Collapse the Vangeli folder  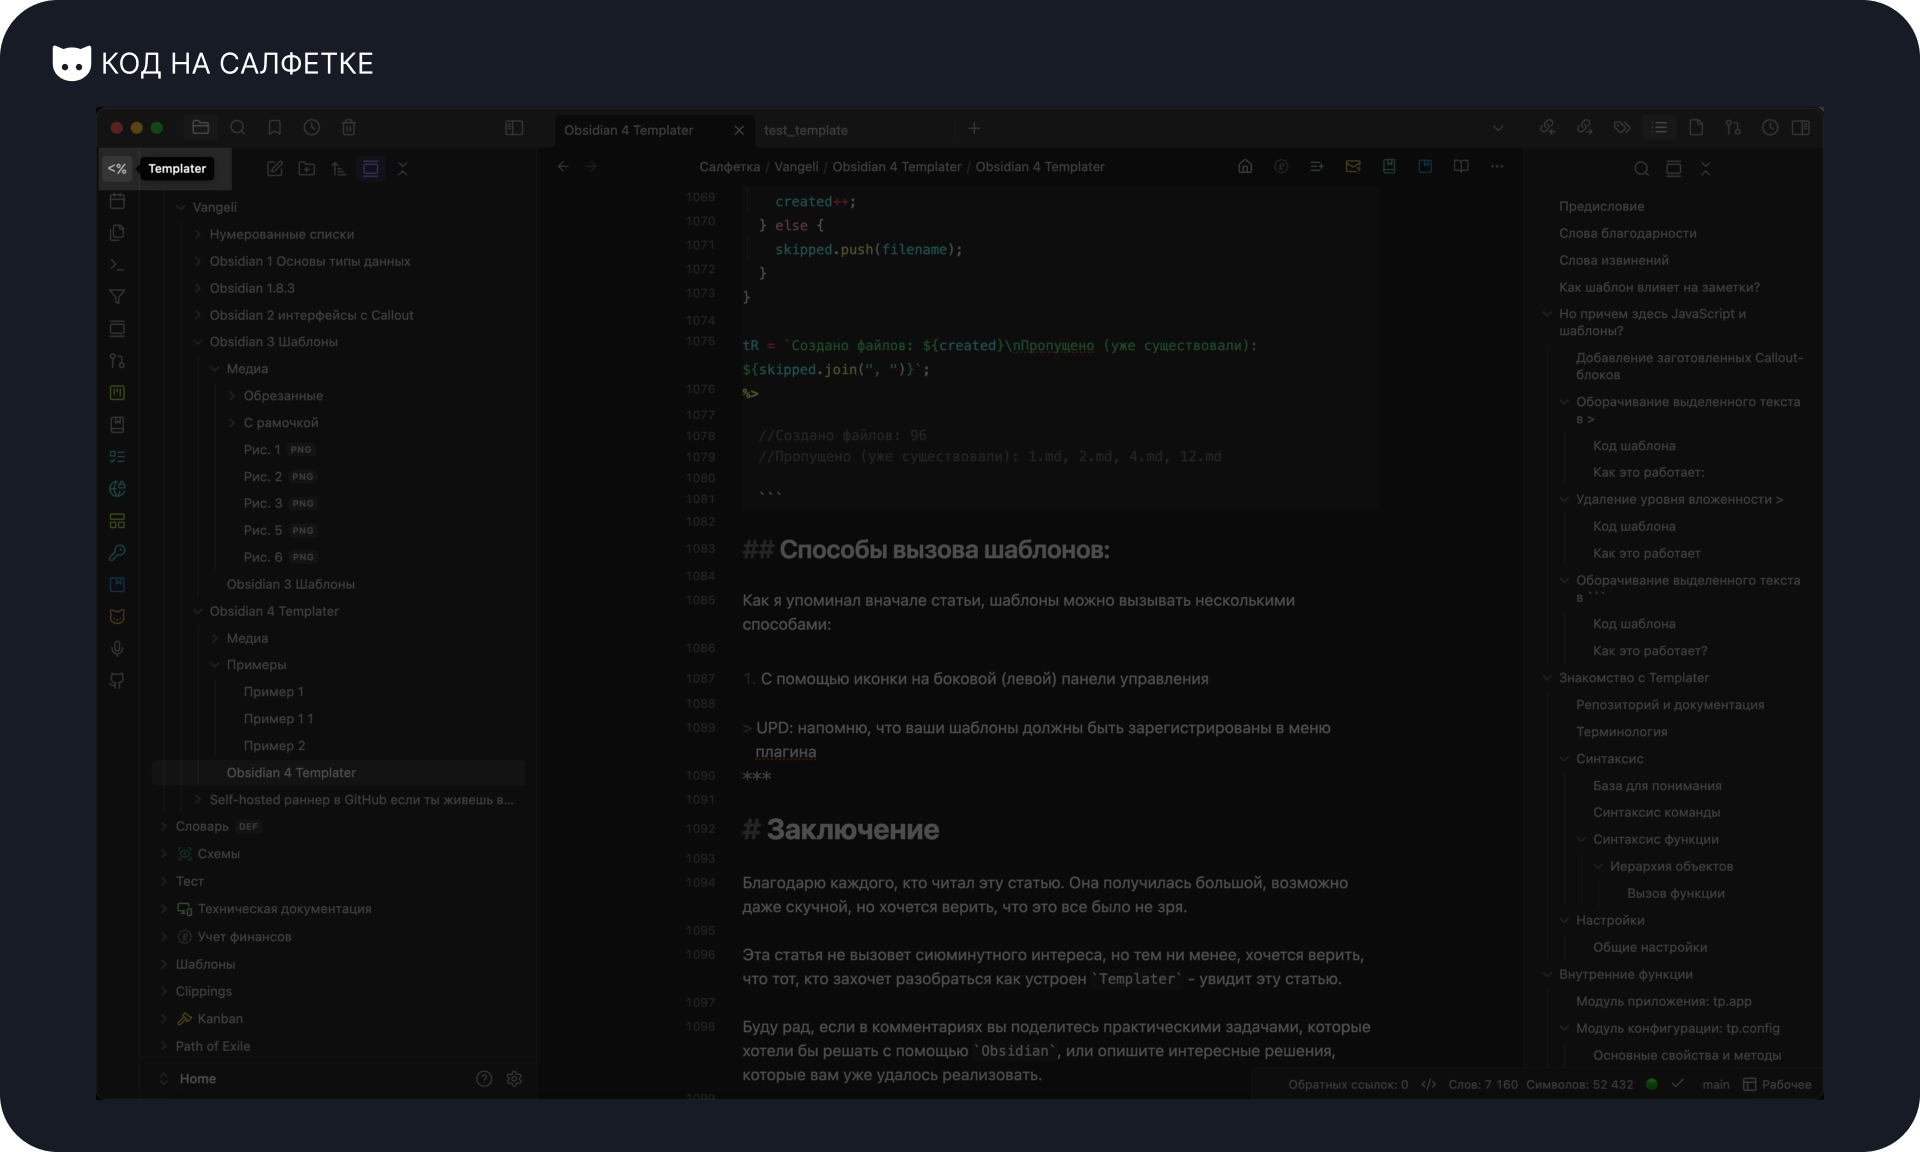(x=181, y=208)
